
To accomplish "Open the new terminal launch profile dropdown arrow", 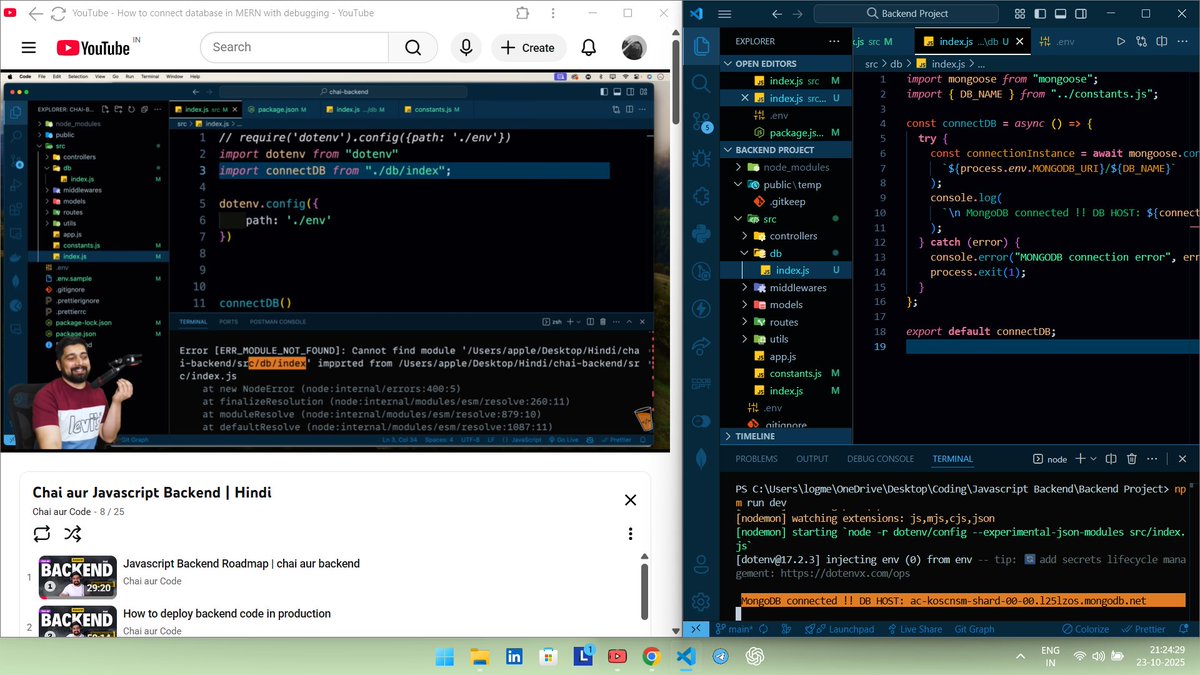I will coord(1094,459).
